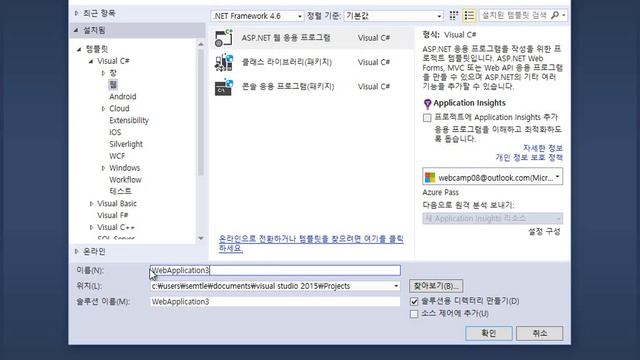This screenshot has height=360, width=640.
Task: Open the detailed information link
Action: tap(543, 148)
